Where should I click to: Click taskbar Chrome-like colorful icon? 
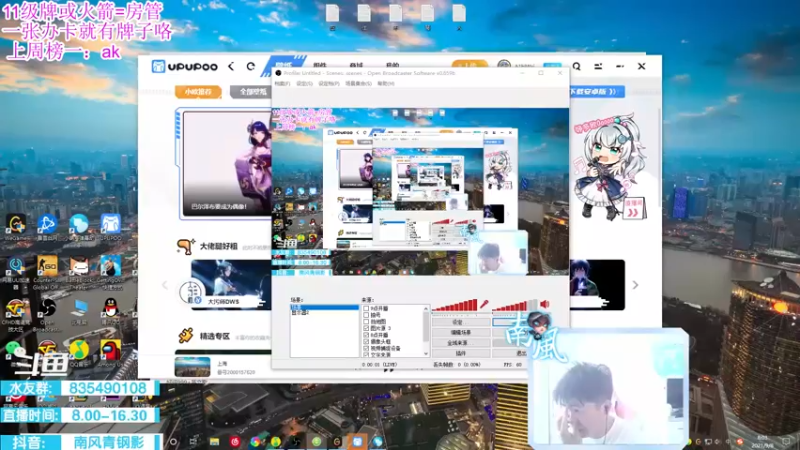[255, 442]
